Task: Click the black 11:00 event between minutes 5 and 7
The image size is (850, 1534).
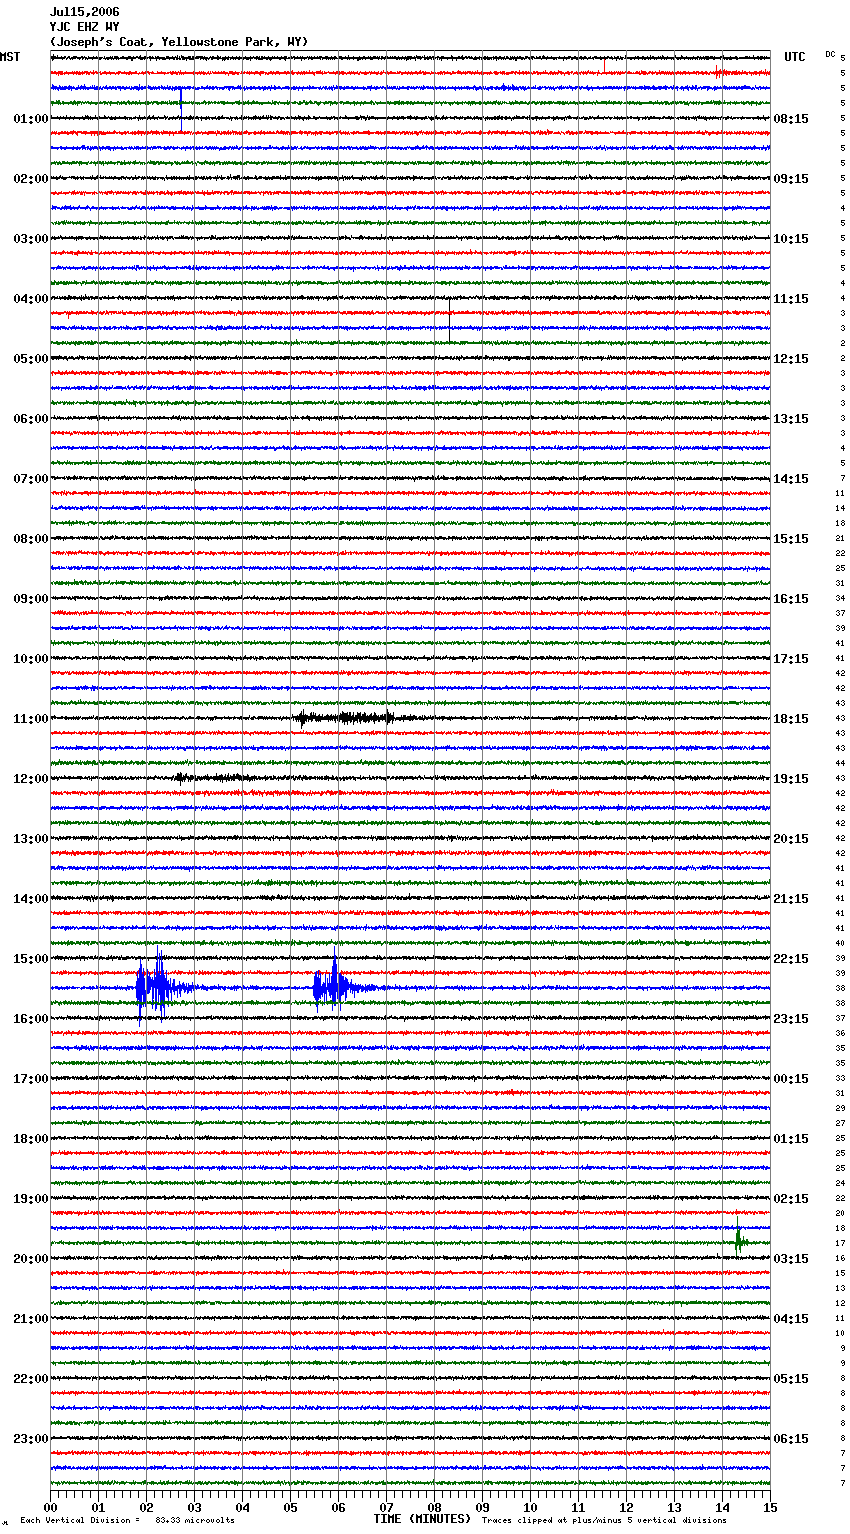Action: [x=346, y=717]
